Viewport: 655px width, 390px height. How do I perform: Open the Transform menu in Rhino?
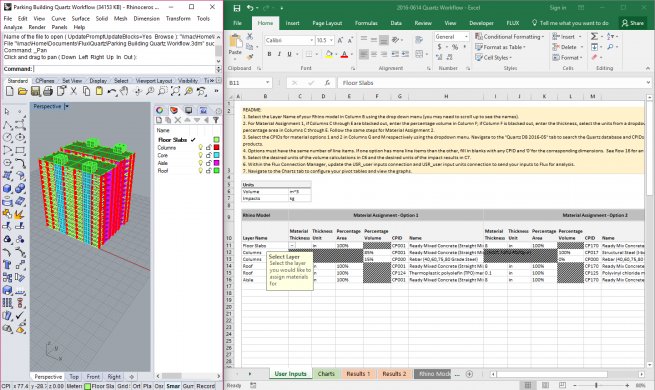(x=178, y=19)
